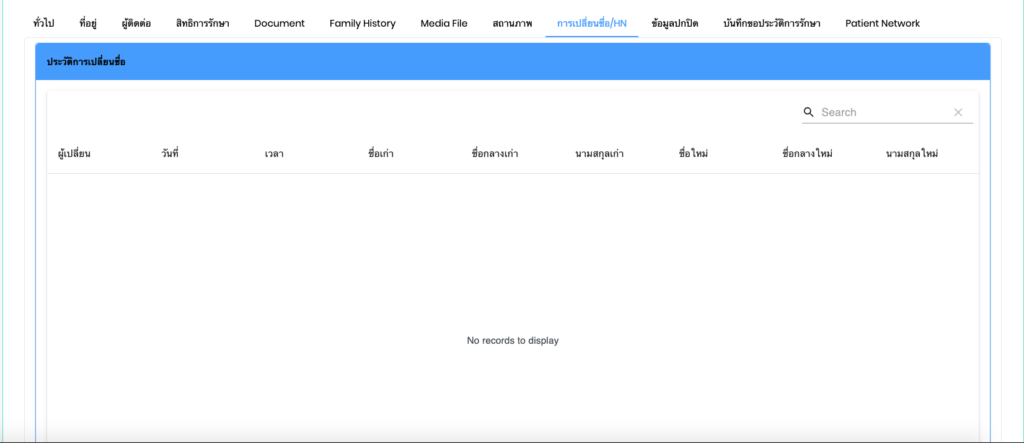Open the ทั่วไป tab
Image resolution: width=1024 pixels, height=443 pixels.
(44, 23)
